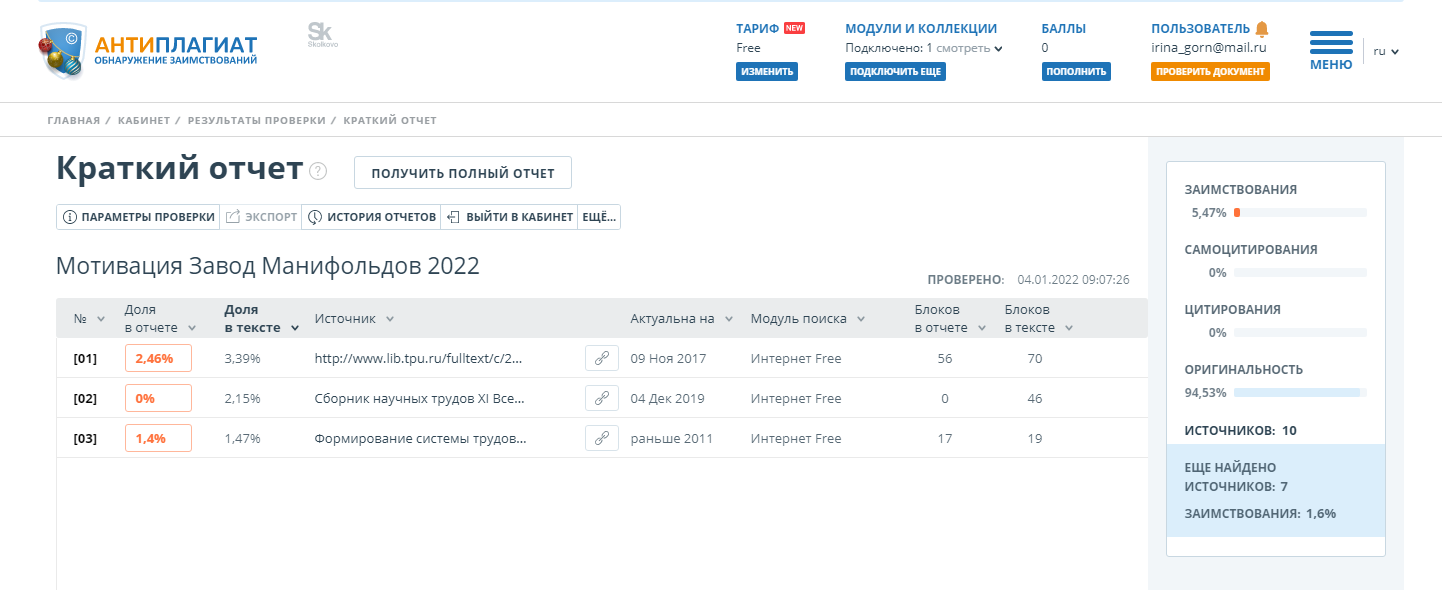Open the ru language dropdown
The height and width of the screenshot is (590, 1442).
pyautogui.click(x=1385, y=51)
